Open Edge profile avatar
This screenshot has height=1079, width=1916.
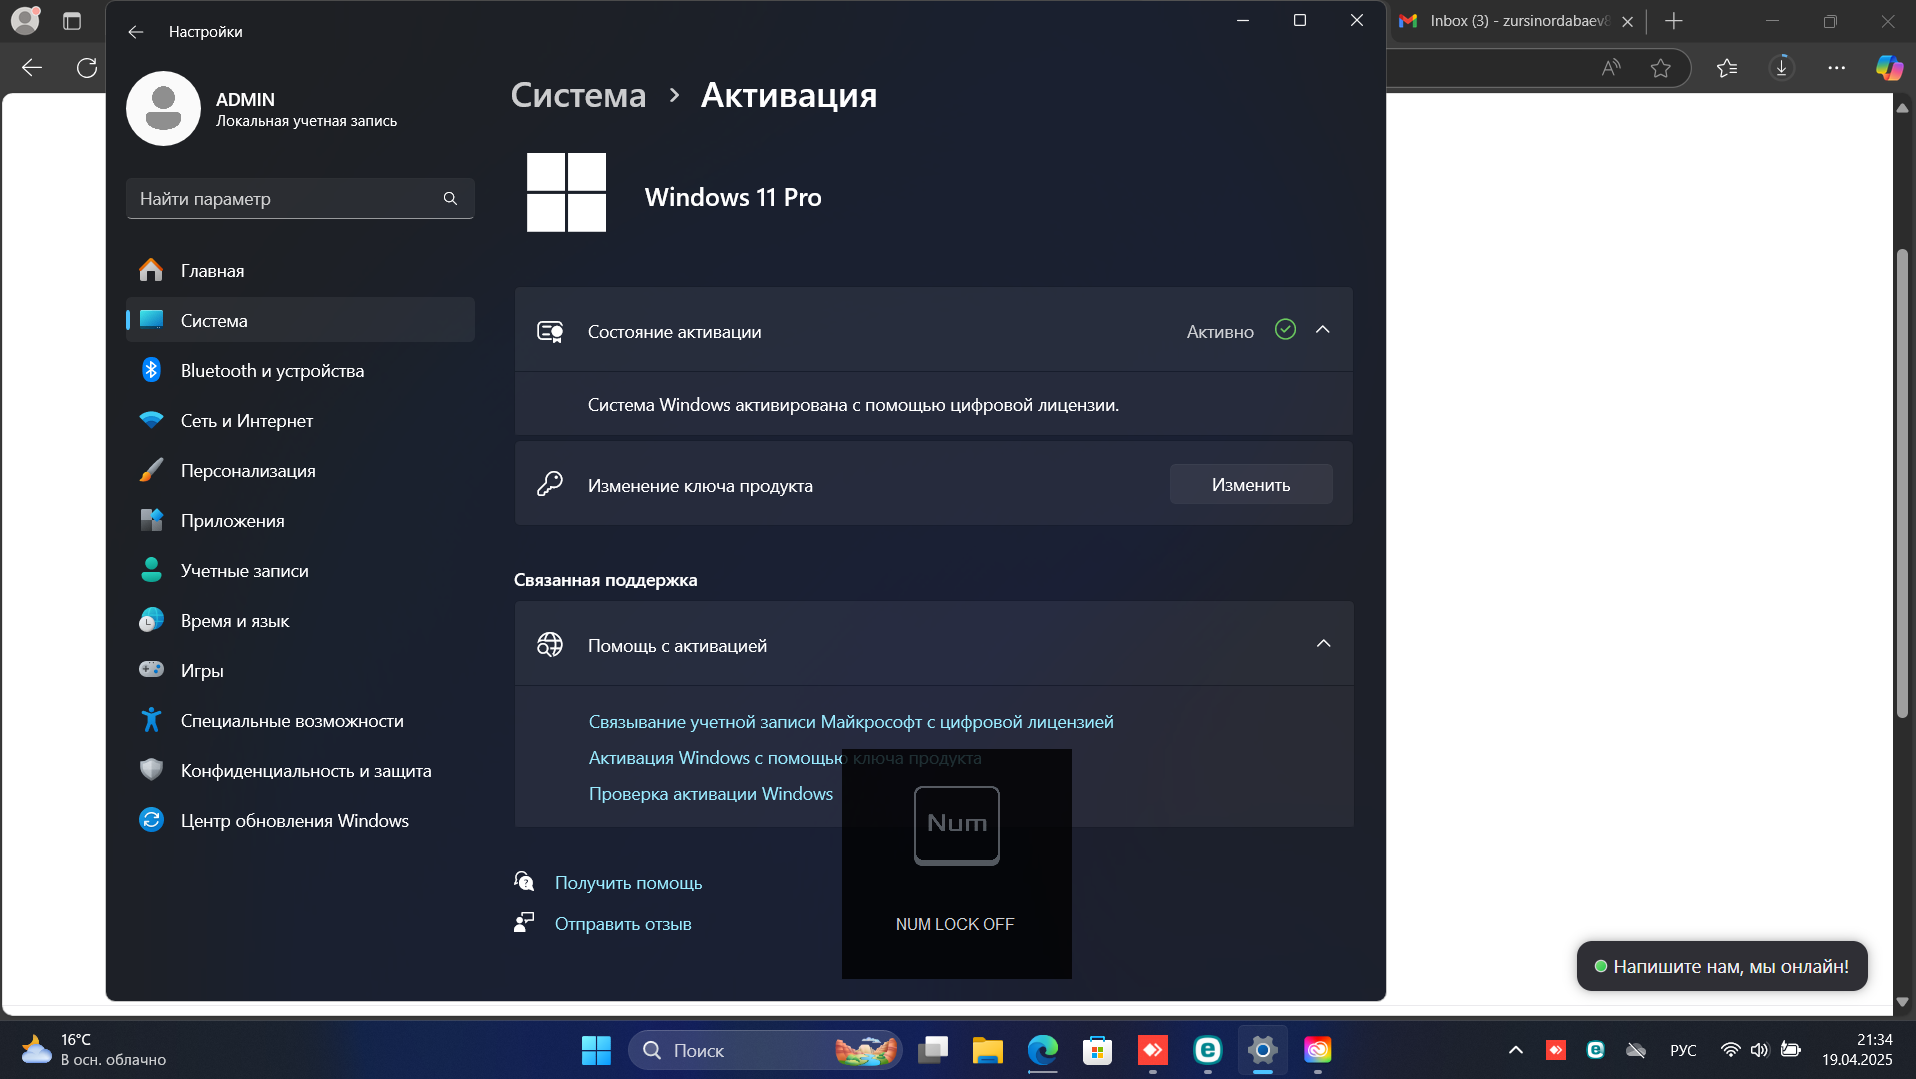click(24, 20)
